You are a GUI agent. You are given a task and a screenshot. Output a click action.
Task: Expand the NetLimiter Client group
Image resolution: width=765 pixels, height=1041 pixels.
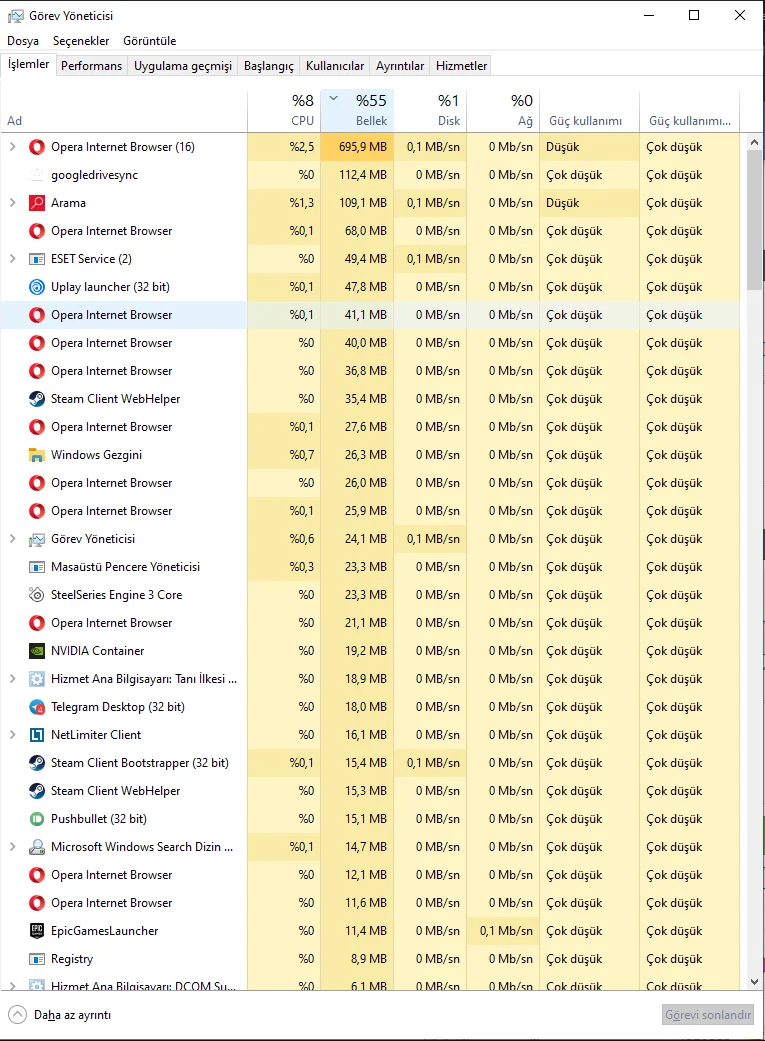(13, 735)
